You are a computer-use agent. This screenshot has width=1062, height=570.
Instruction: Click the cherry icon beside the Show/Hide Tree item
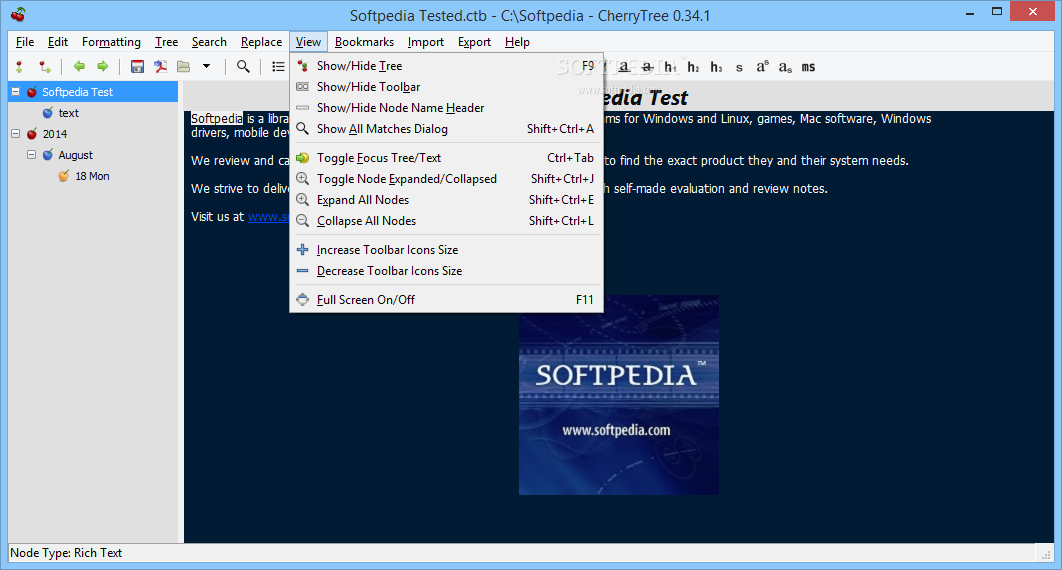[303, 66]
